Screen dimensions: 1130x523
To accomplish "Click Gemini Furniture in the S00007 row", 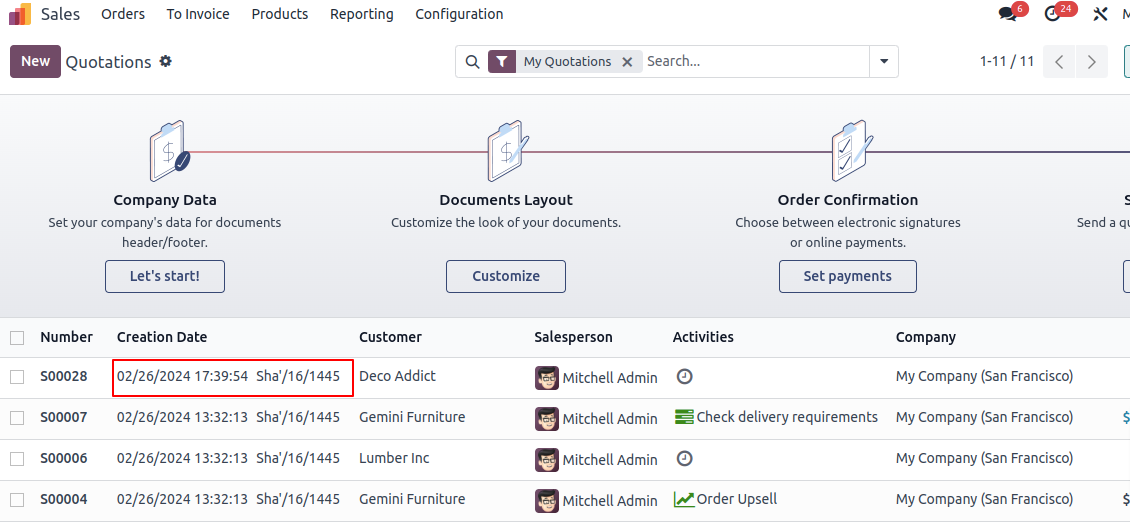I will [412, 417].
